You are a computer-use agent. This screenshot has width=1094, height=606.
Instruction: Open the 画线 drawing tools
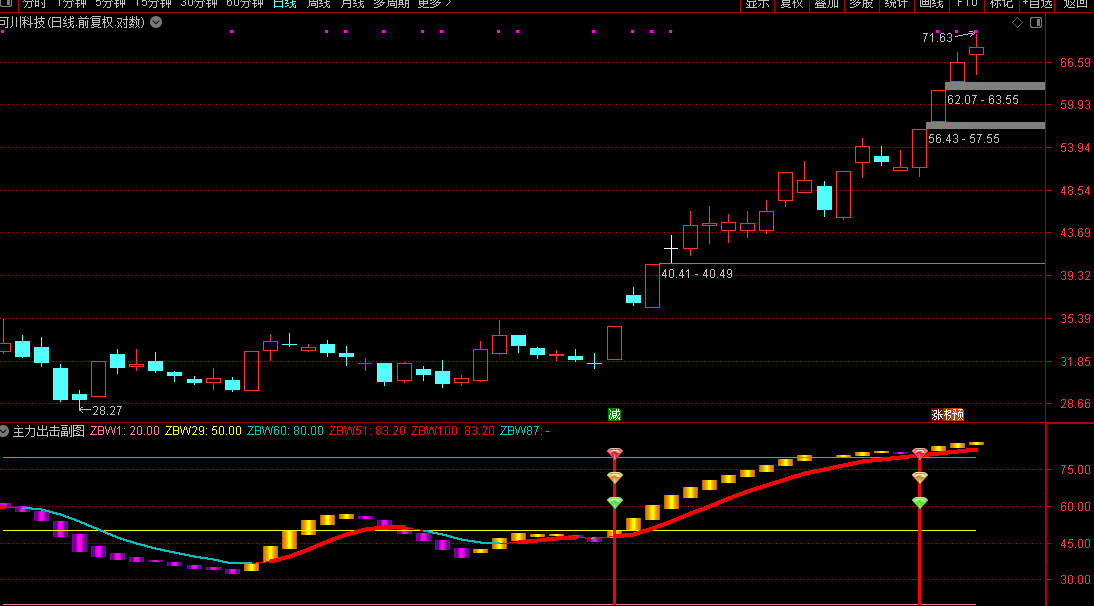pyautogui.click(x=931, y=3)
